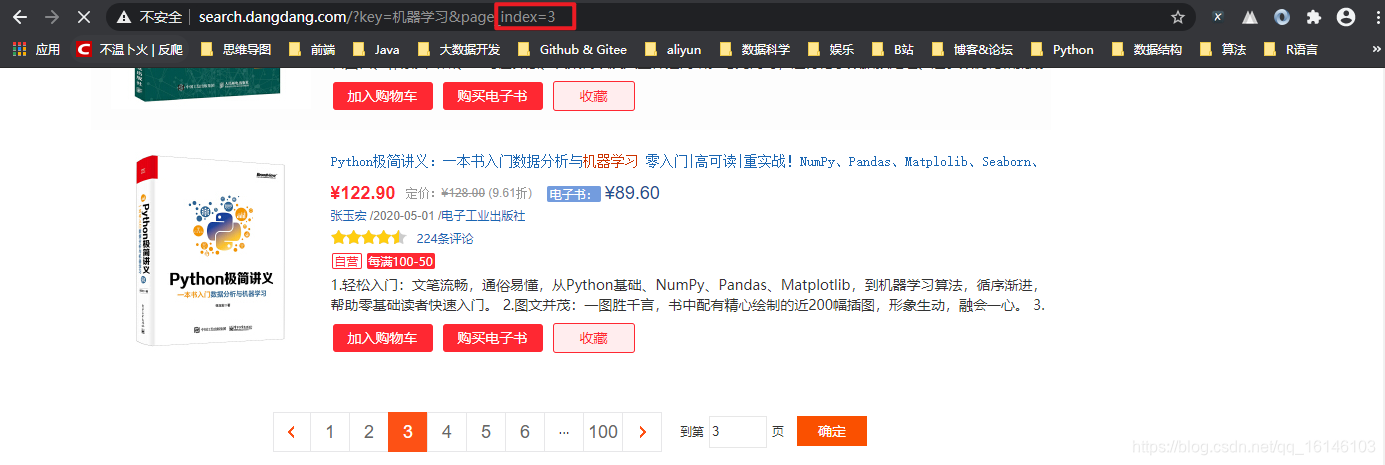Open the 算法 bookmark folder

[1223, 49]
